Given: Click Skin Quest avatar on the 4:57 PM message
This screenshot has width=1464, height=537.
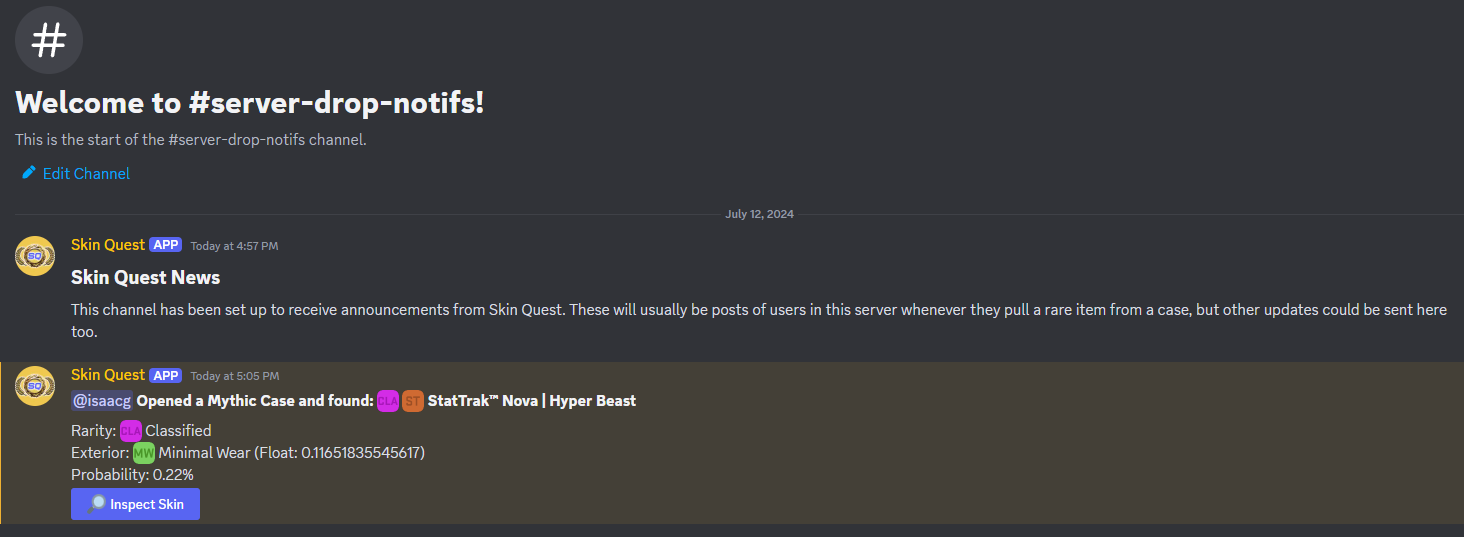Looking at the screenshot, I should coord(35,257).
